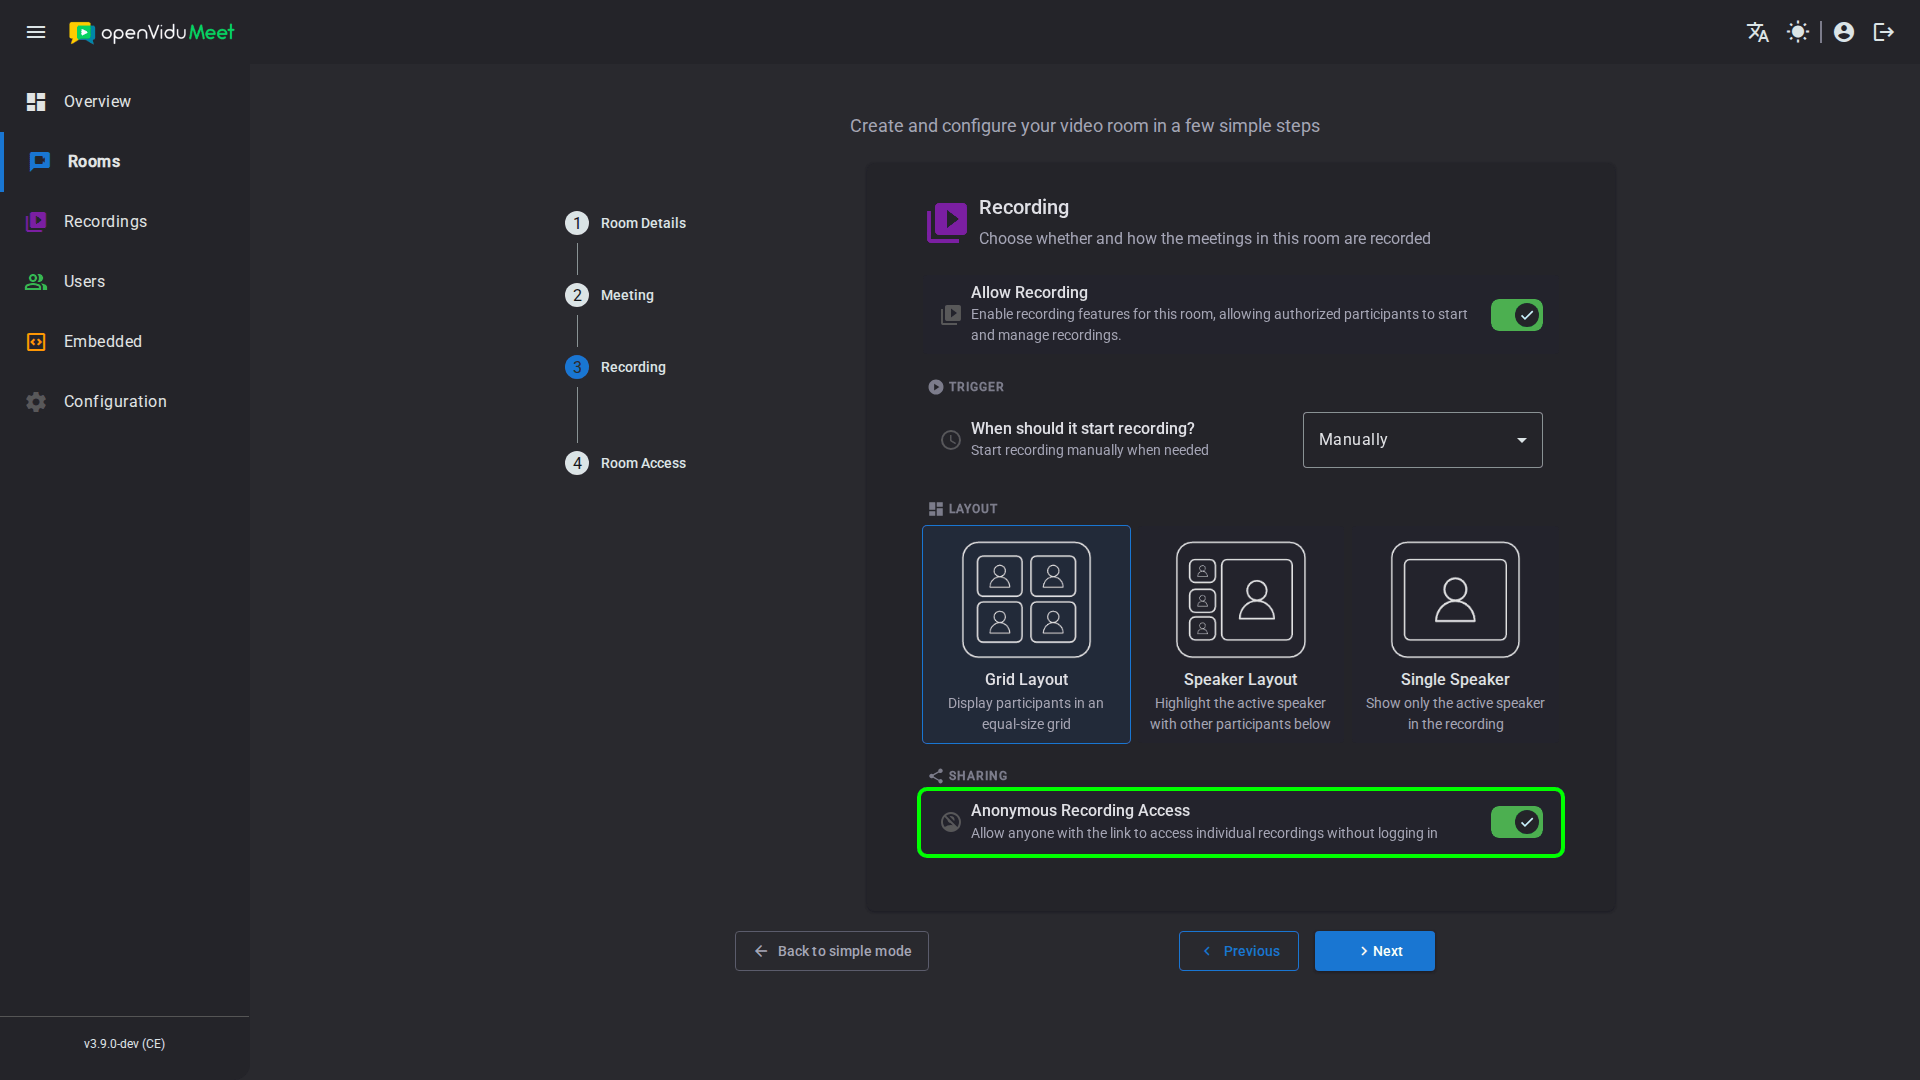Click the logout icon
The image size is (1920, 1080).
[x=1884, y=32]
